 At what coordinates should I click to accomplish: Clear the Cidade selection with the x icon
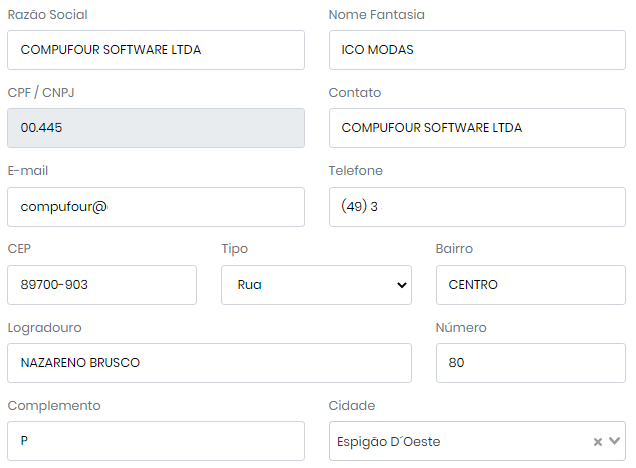click(597, 441)
